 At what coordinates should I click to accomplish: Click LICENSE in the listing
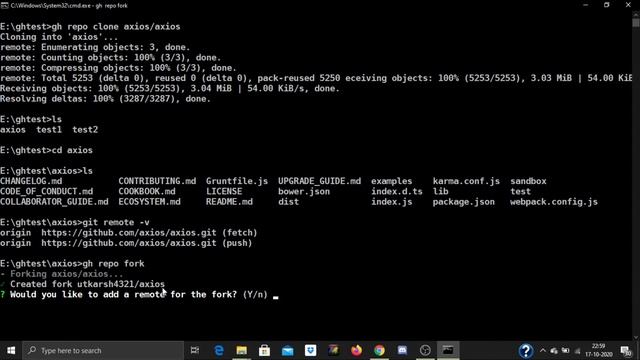point(224,191)
